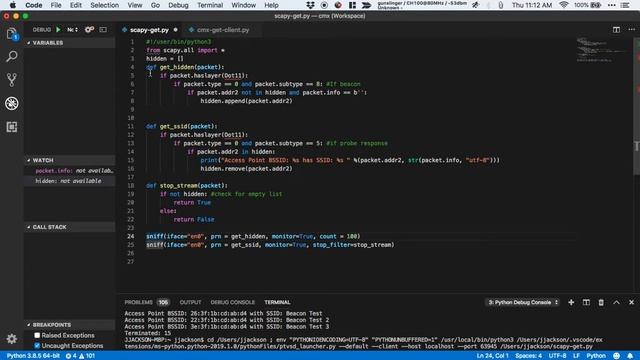Image resolution: width=640 pixels, height=360 pixels.
Task: Select the TERMINAL panel tab
Action: tap(277, 302)
